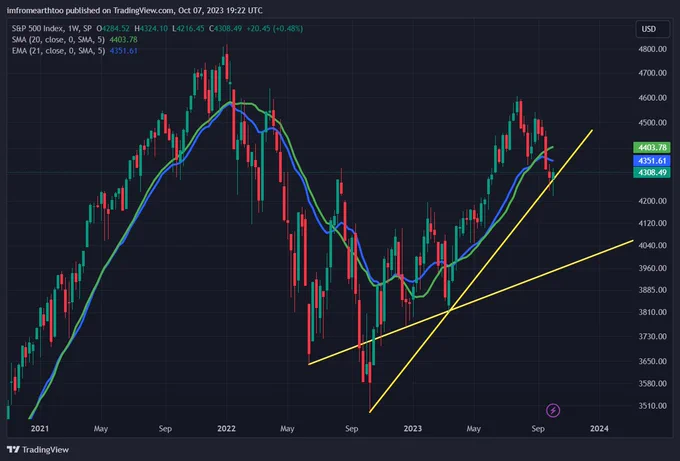
Task: Click the 4500.00 price axis label
Action: [x=652, y=123]
